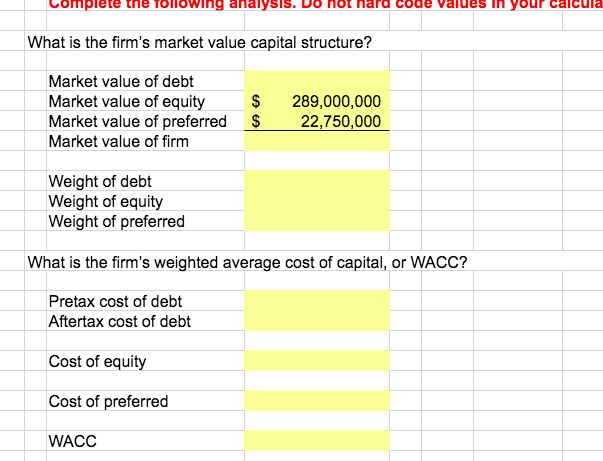603x461 pixels.
Task: Click the 'Weight of debt' label
Action: point(100,181)
